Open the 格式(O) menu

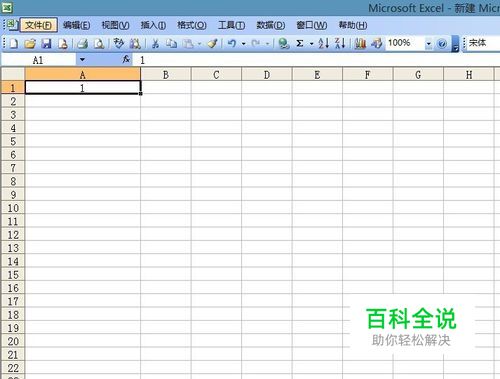[192, 25]
